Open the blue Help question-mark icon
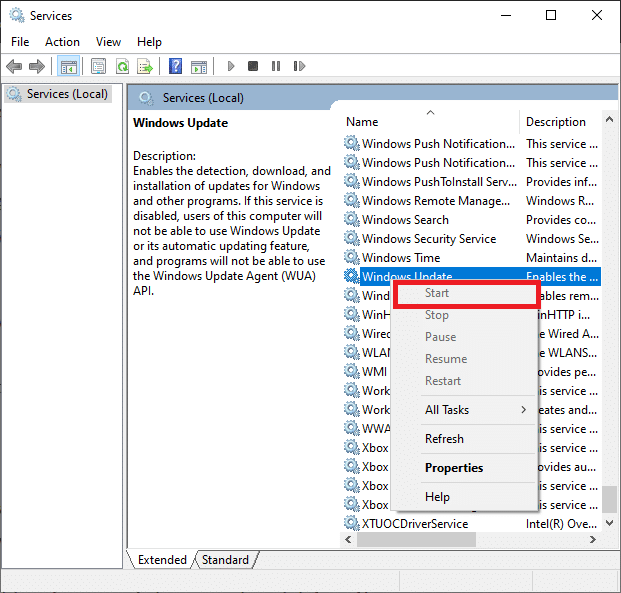The width and height of the screenshot is (621, 593). 175,67
